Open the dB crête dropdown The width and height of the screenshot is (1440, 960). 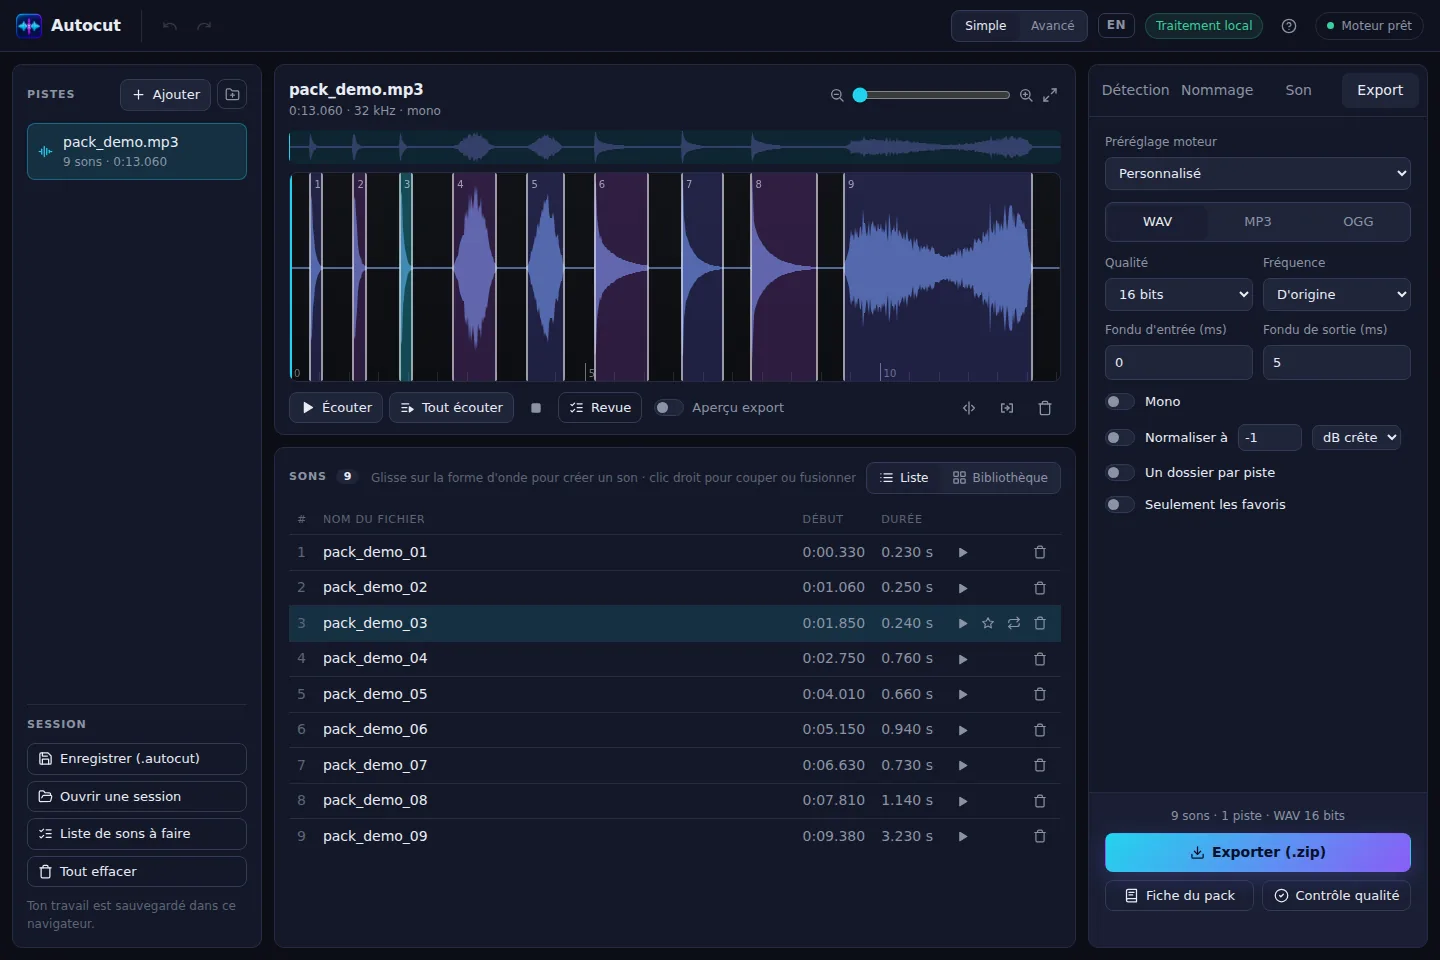(1356, 437)
